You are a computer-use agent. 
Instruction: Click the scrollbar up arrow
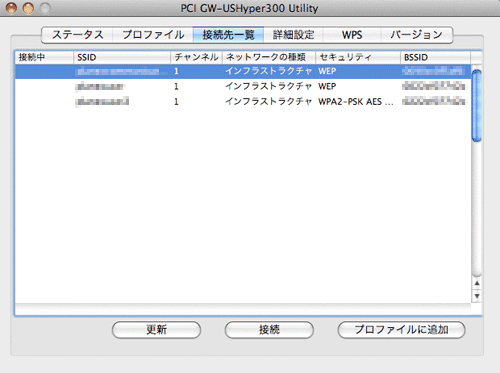click(477, 283)
